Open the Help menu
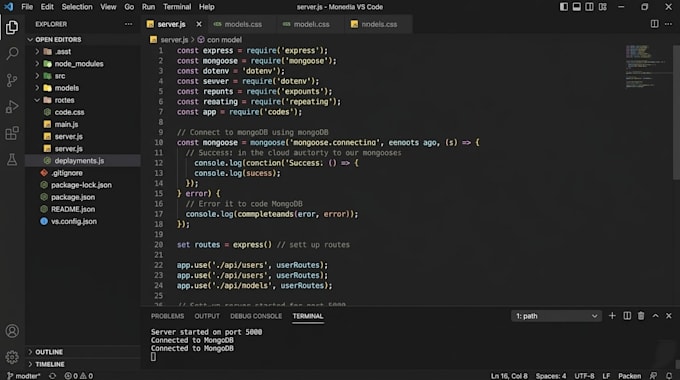 click(x=206, y=7)
